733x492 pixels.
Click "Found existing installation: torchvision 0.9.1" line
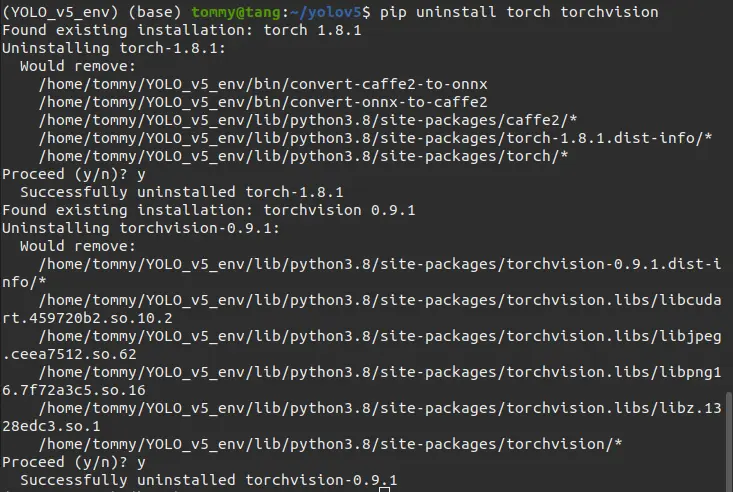[208, 209]
